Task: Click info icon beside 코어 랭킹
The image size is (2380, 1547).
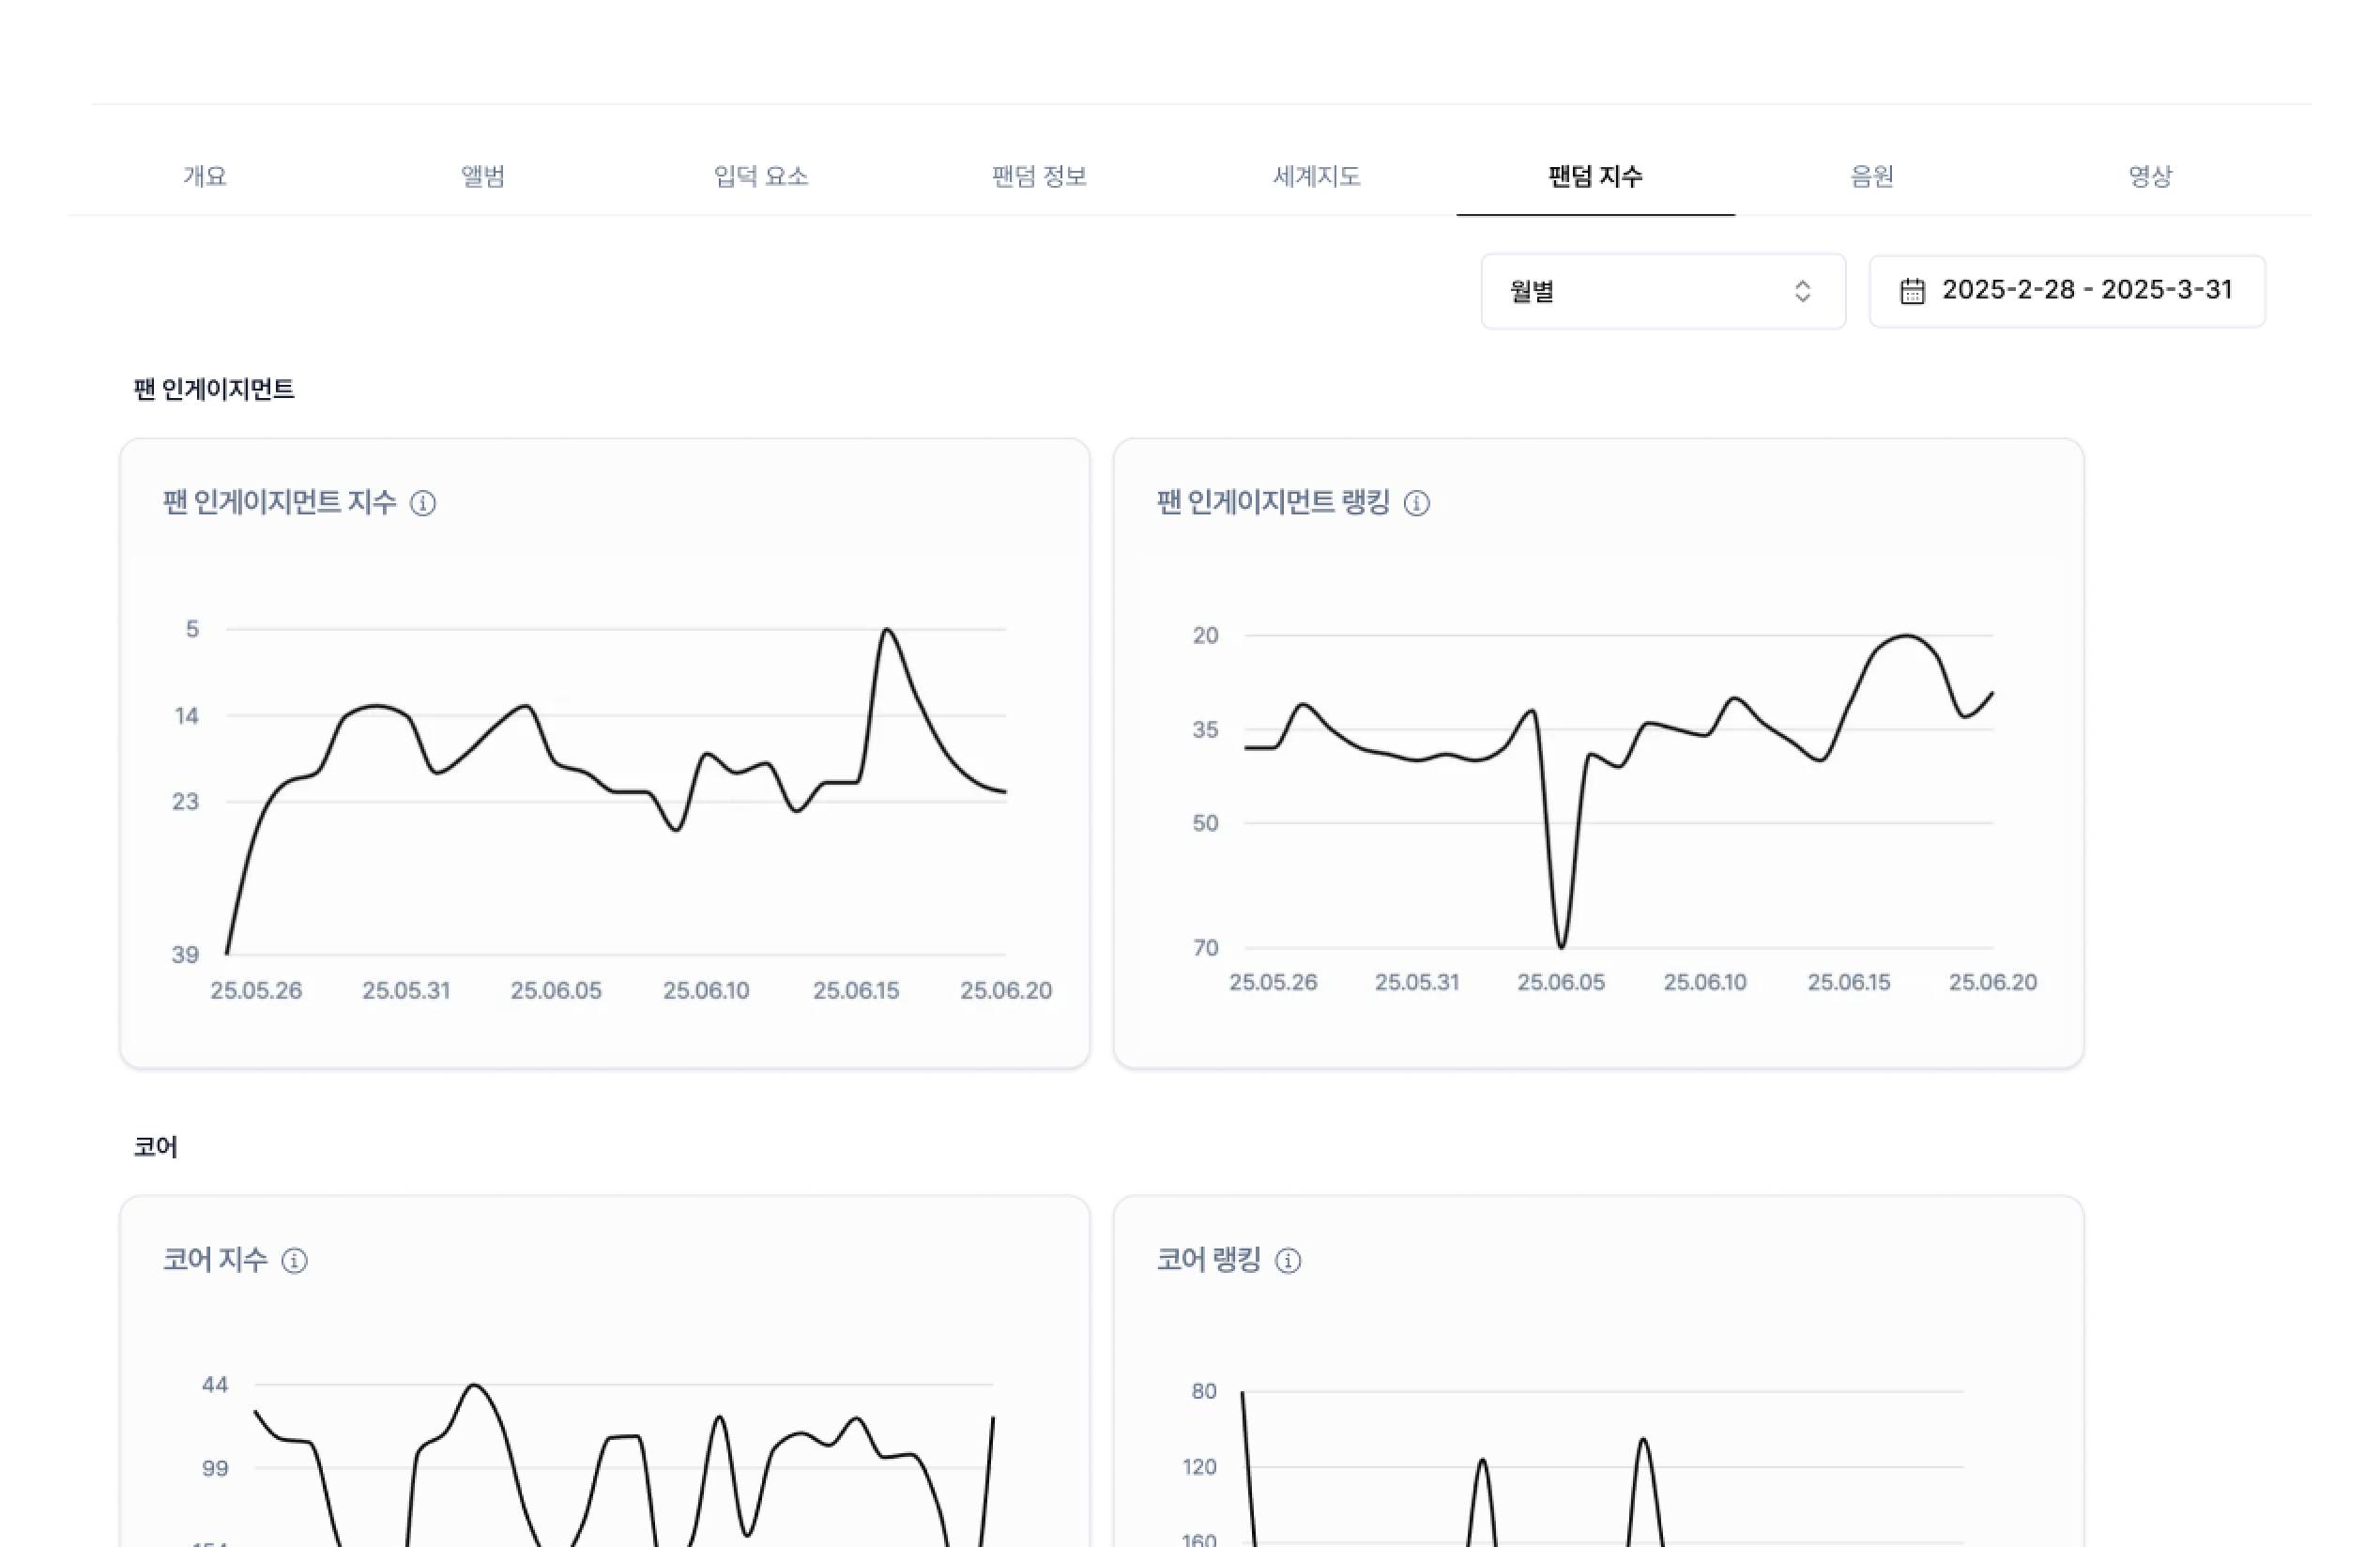Action: [1288, 1260]
